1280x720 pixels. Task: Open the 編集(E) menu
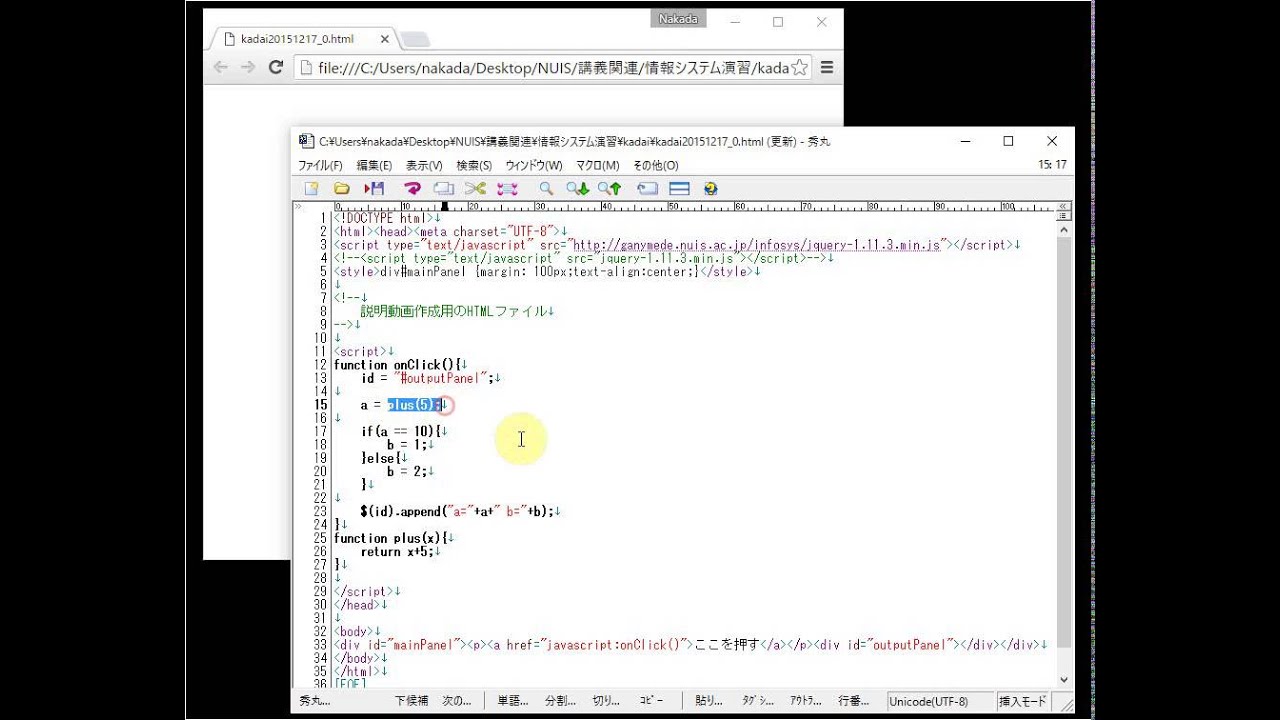[374, 165]
